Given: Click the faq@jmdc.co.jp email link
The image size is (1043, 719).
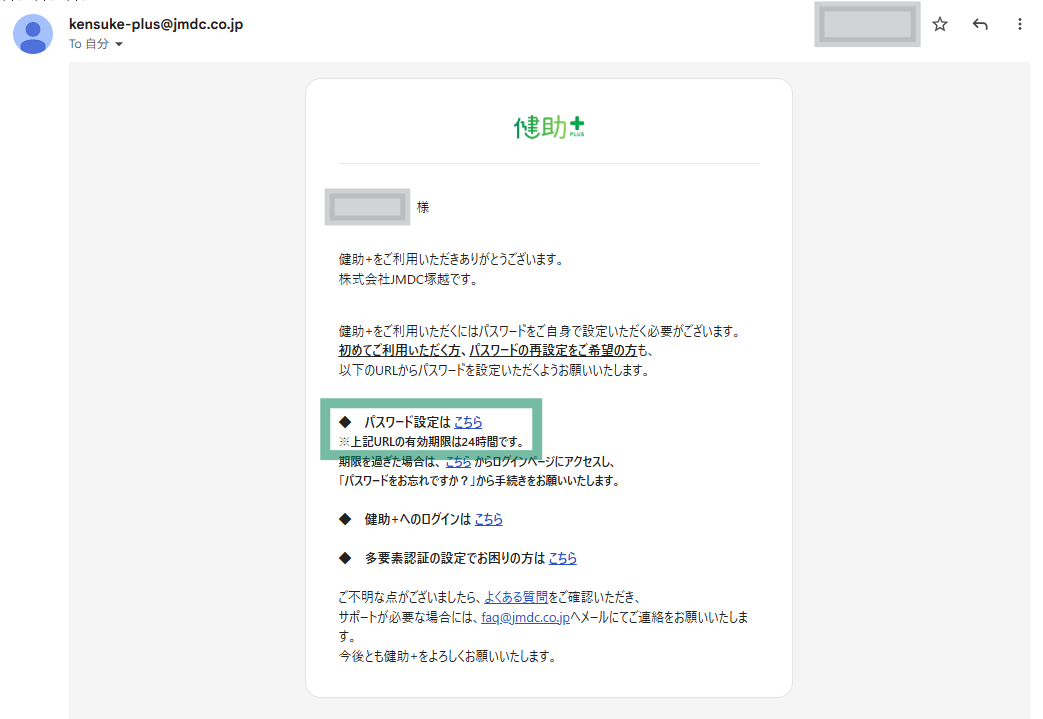Looking at the screenshot, I should [525, 617].
